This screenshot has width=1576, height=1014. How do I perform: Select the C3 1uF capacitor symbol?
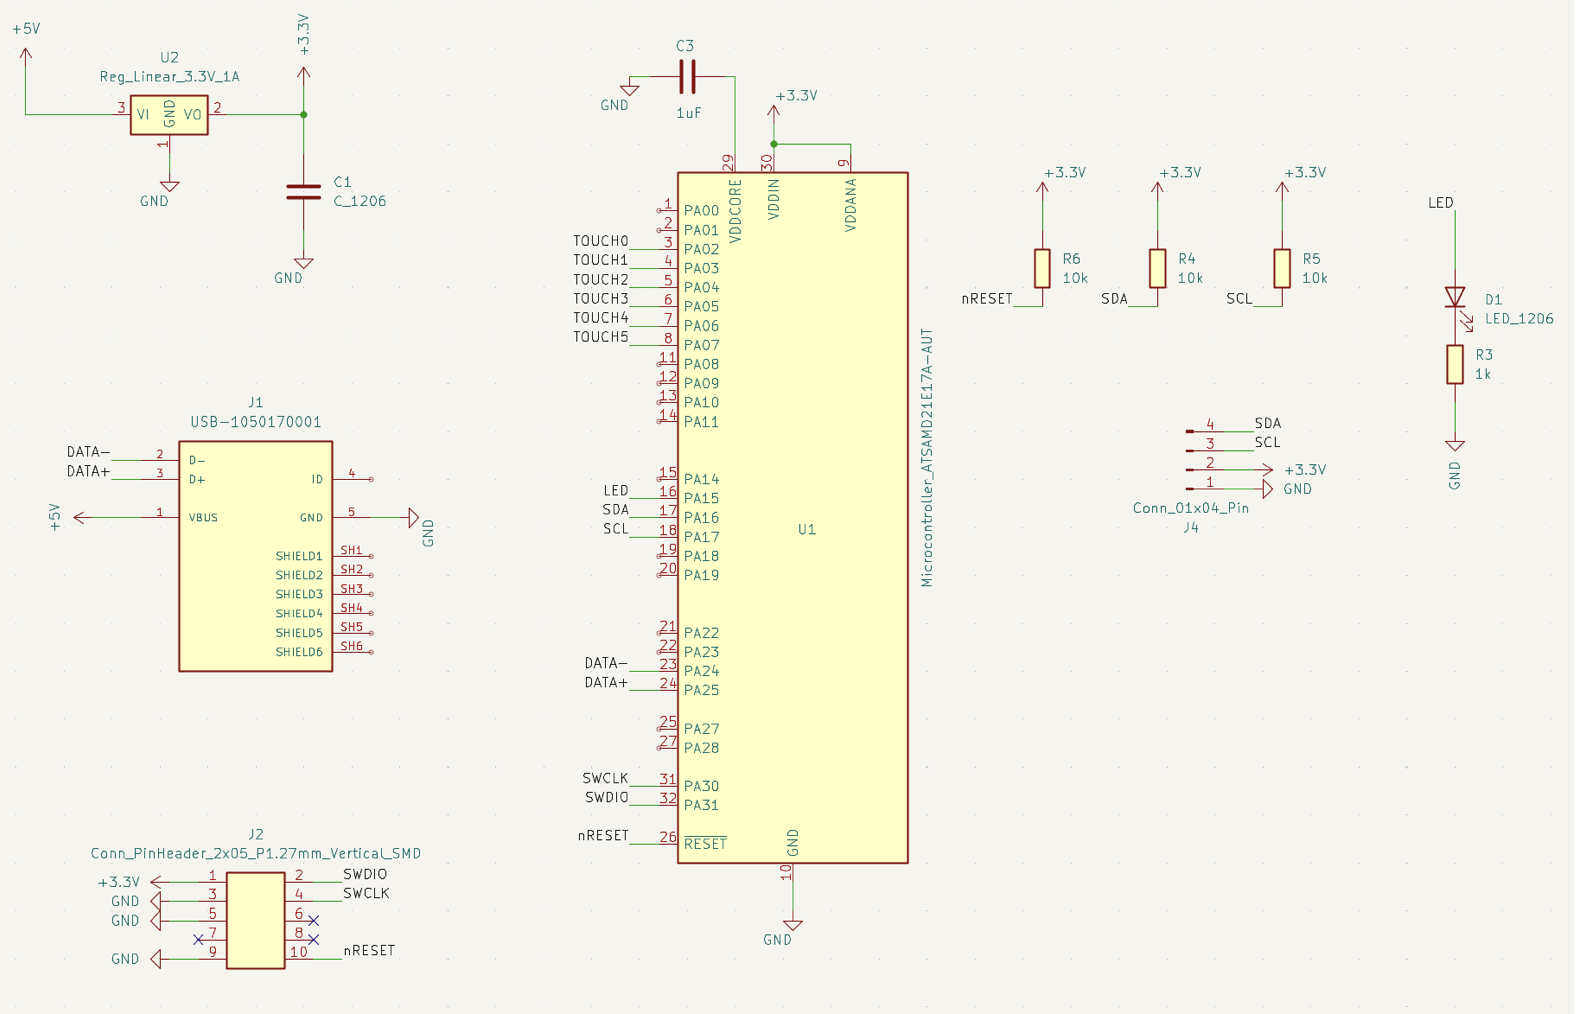[687, 77]
